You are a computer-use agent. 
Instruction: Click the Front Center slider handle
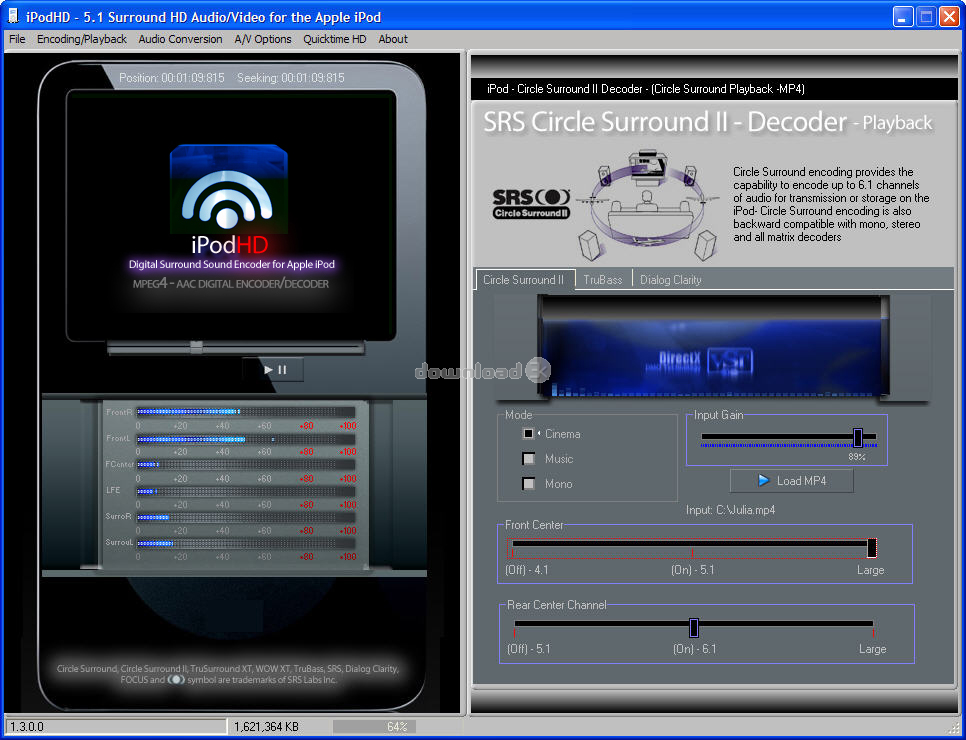click(x=872, y=547)
